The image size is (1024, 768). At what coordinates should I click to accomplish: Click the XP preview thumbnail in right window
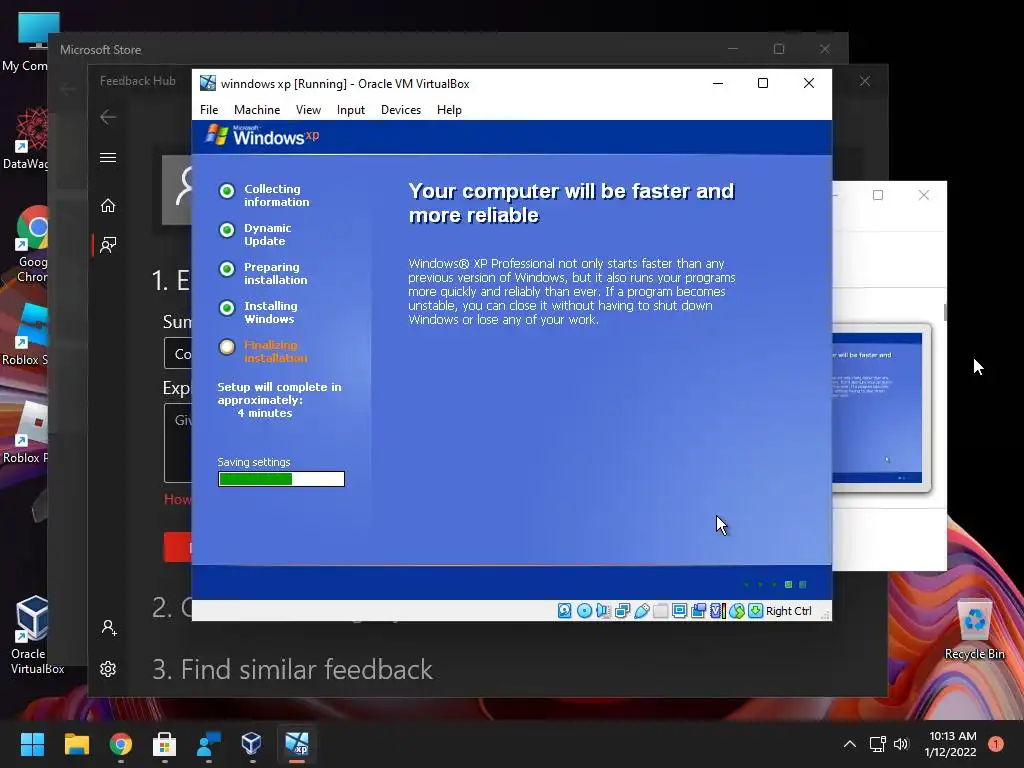pyautogui.click(x=880, y=408)
